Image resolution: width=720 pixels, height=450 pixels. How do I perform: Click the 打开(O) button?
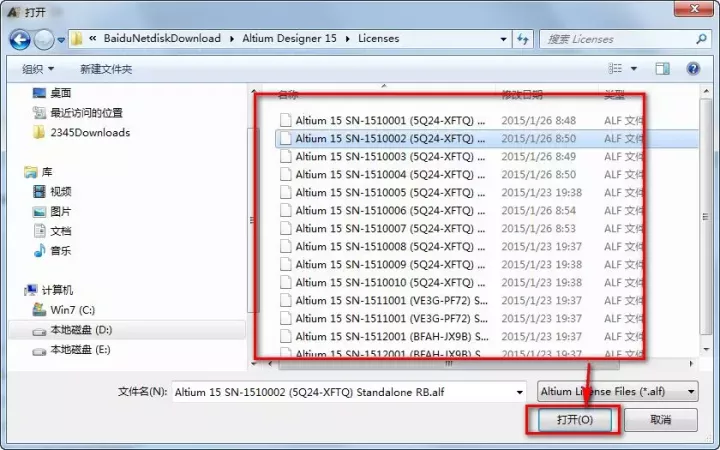coord(574,420)
